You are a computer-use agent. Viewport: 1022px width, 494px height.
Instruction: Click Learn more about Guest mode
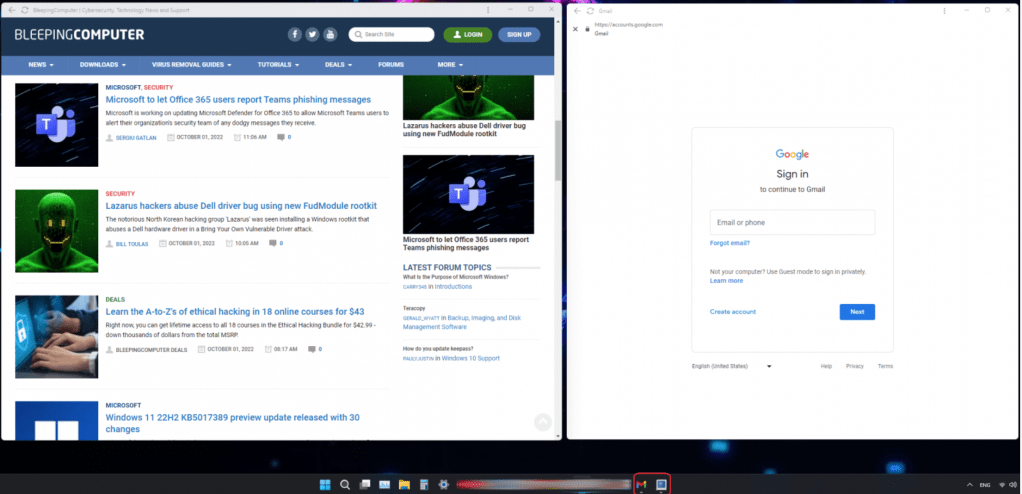point(726,281)
